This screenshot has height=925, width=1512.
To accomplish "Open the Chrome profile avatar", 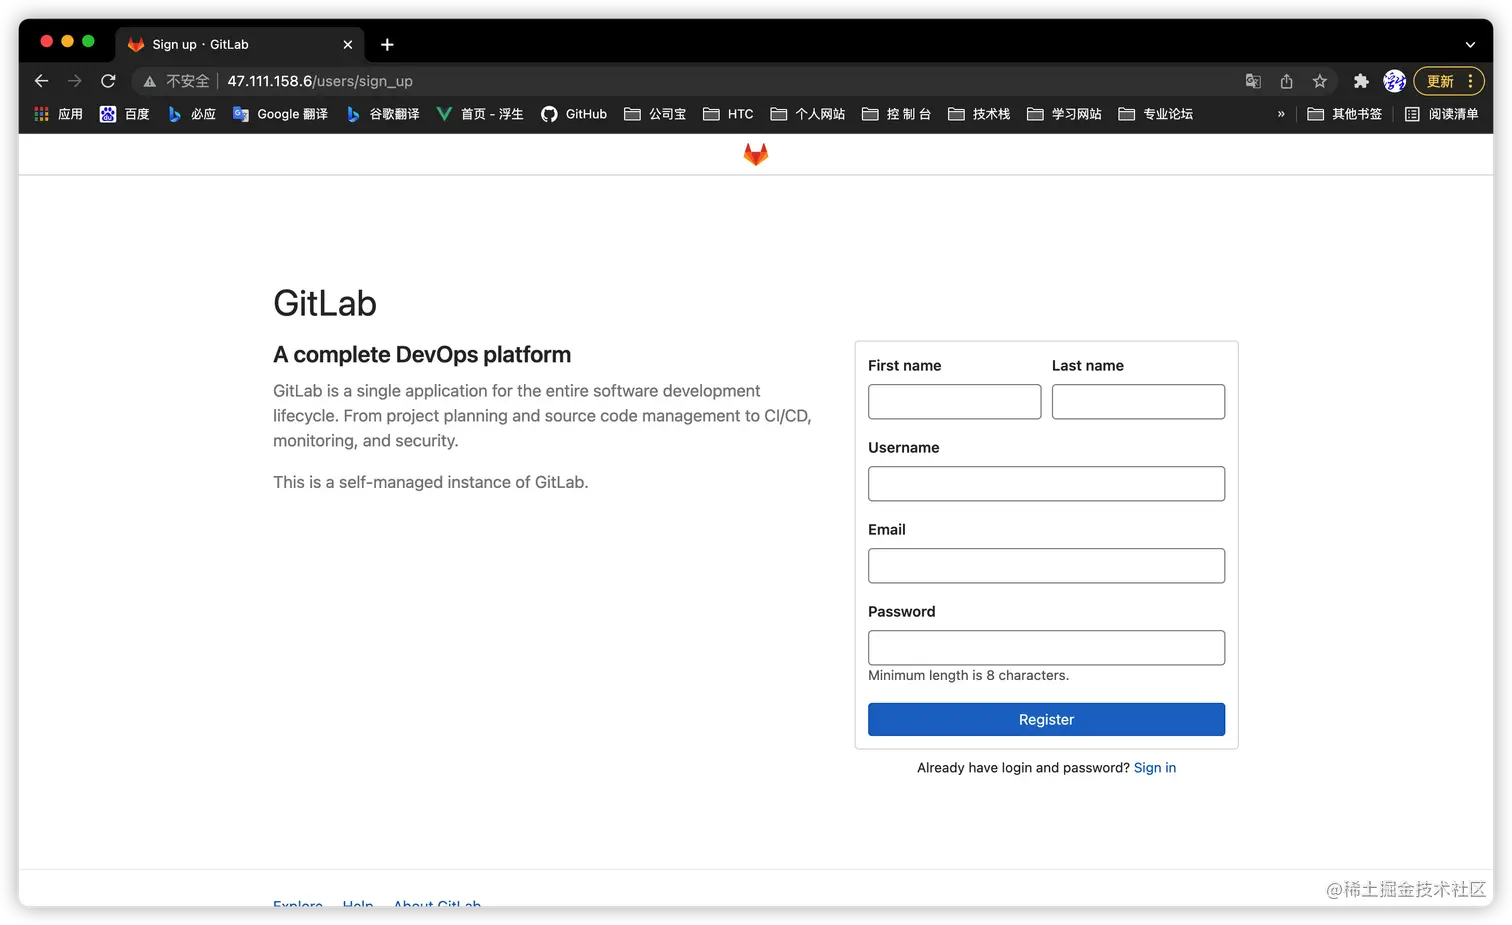I will click(x=1395, y=81).
